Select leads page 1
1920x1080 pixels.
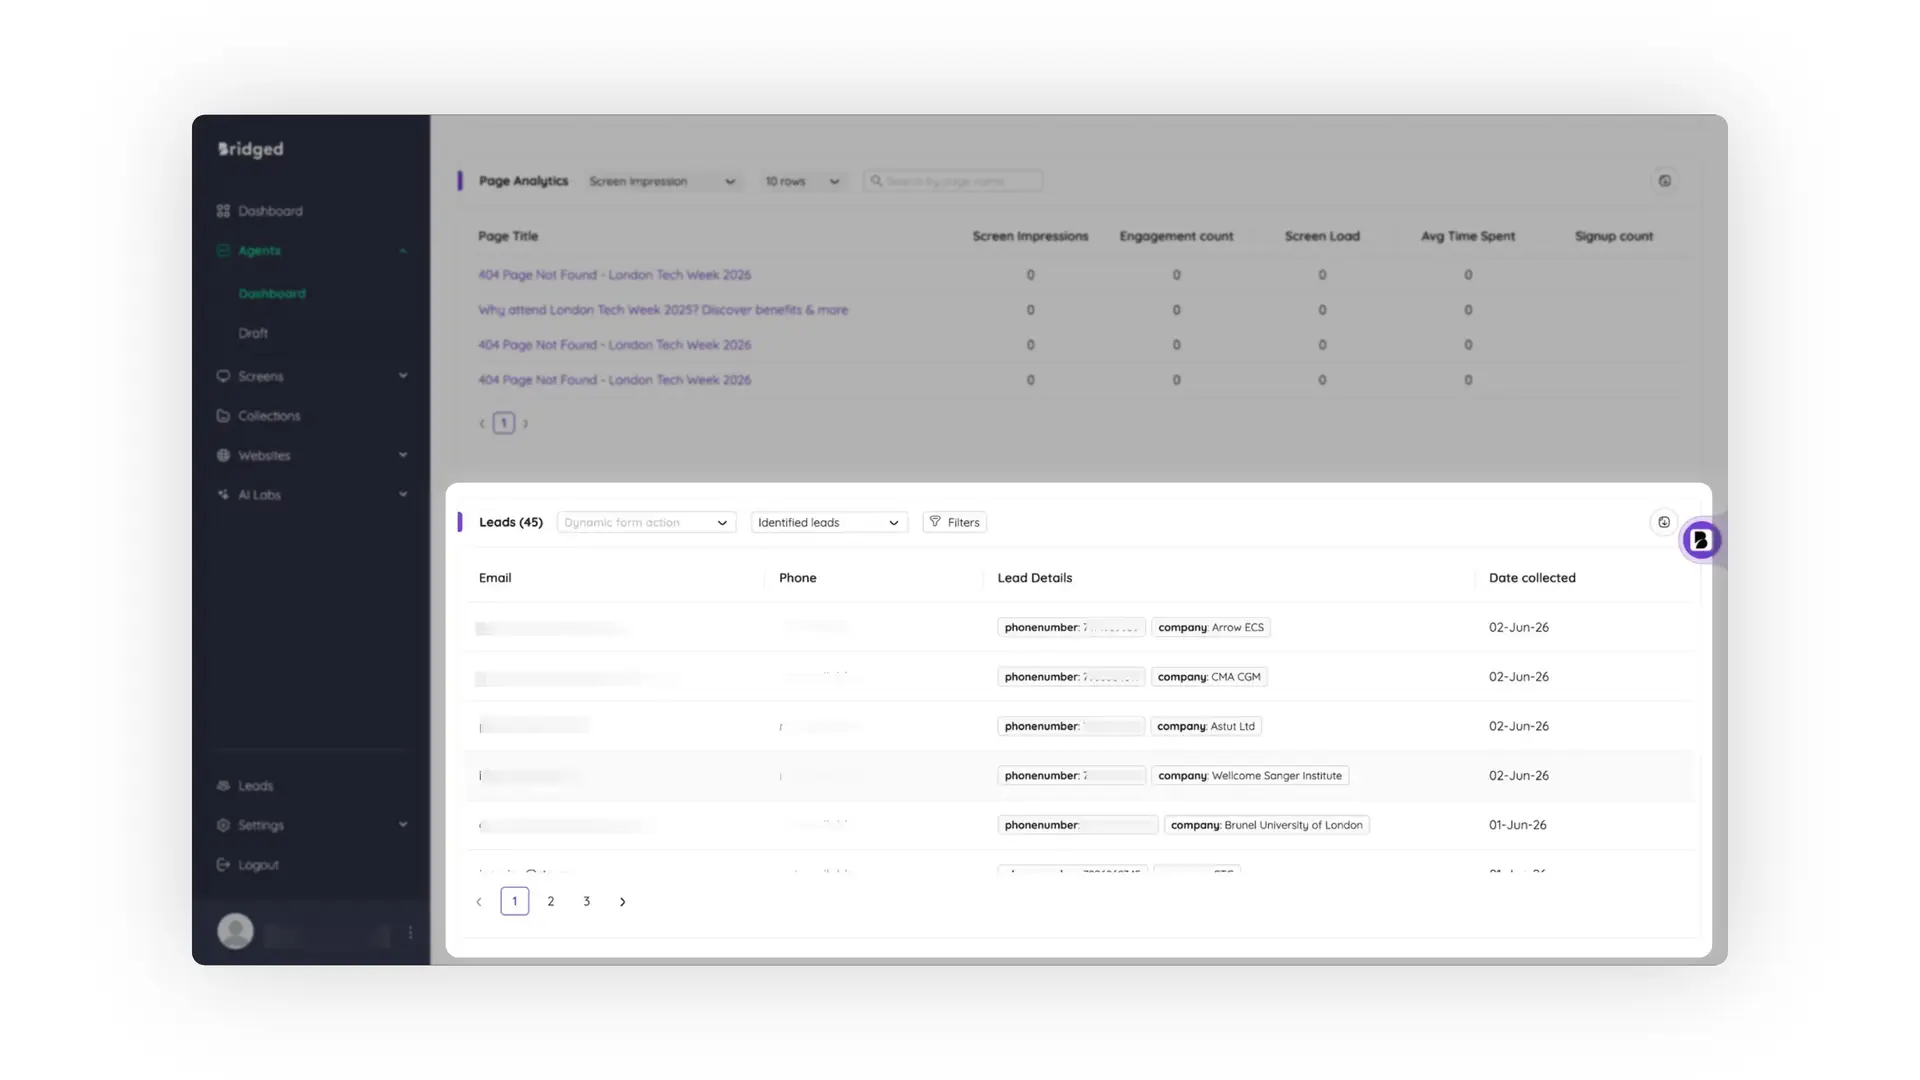coord(515,901)
